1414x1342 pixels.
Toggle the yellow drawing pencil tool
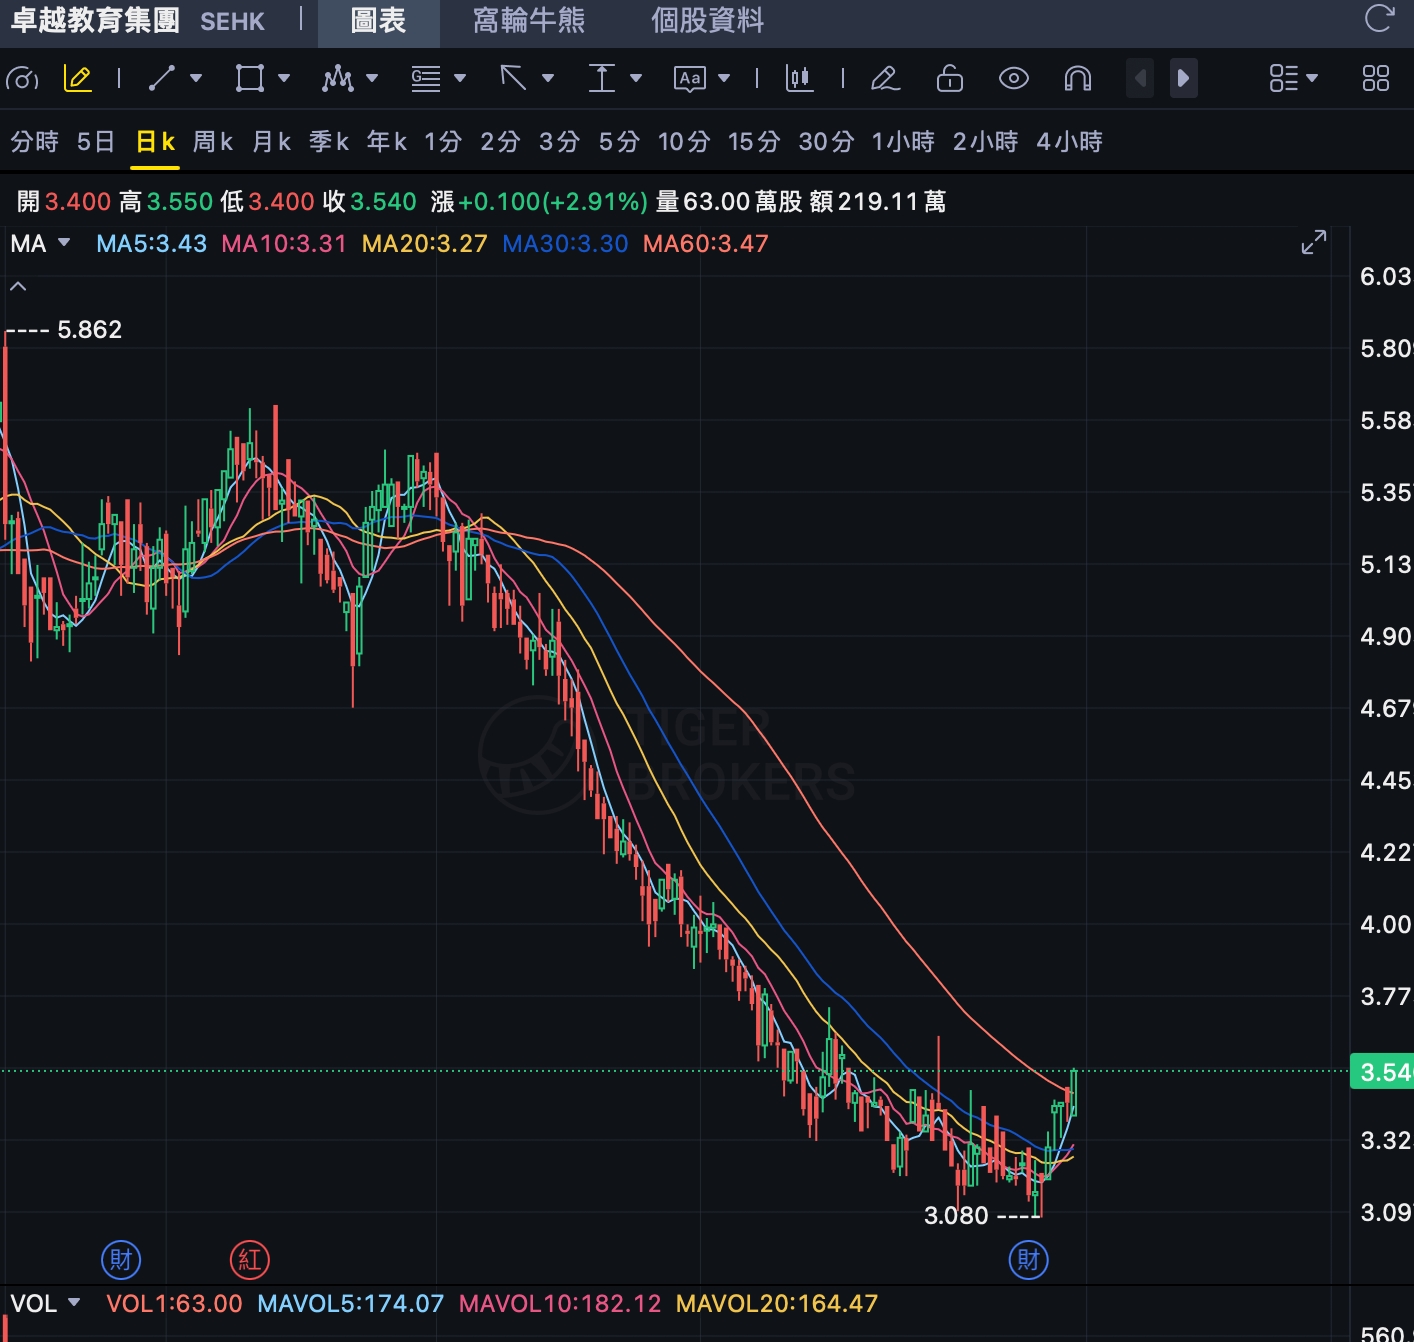[x=78, y=78]
